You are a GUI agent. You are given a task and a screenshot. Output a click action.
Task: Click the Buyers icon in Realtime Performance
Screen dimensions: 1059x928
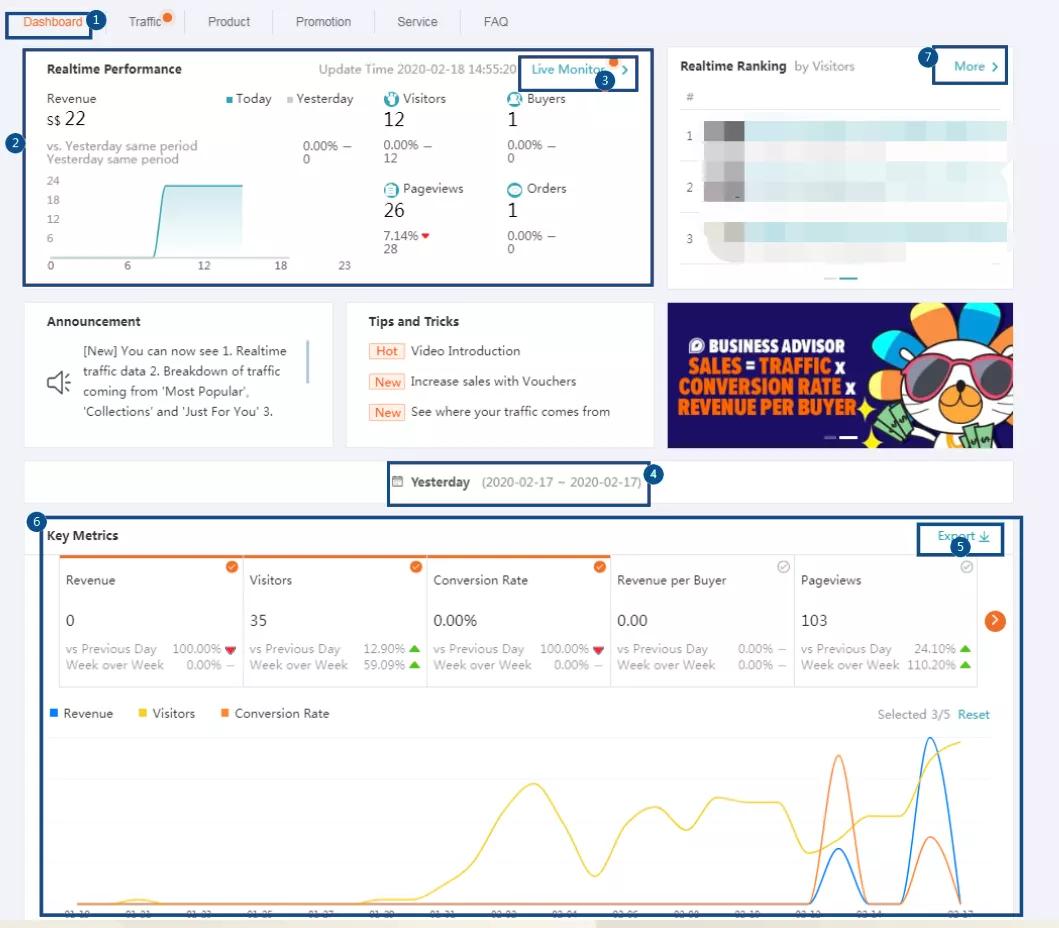(x=515, y=100)
